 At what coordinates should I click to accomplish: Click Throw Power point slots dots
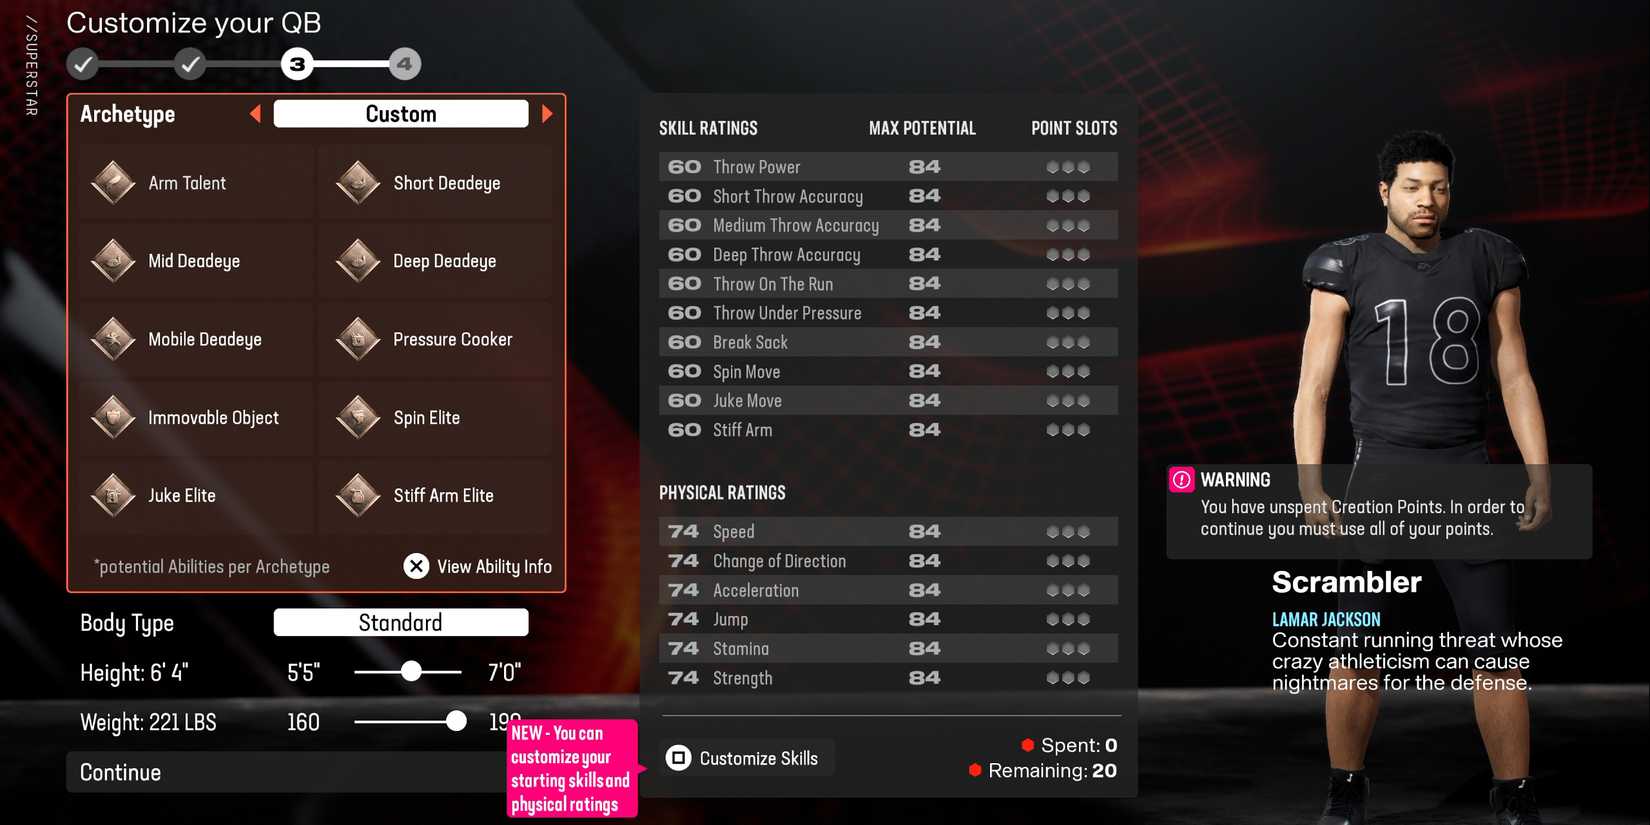(x=1067, y=167)
